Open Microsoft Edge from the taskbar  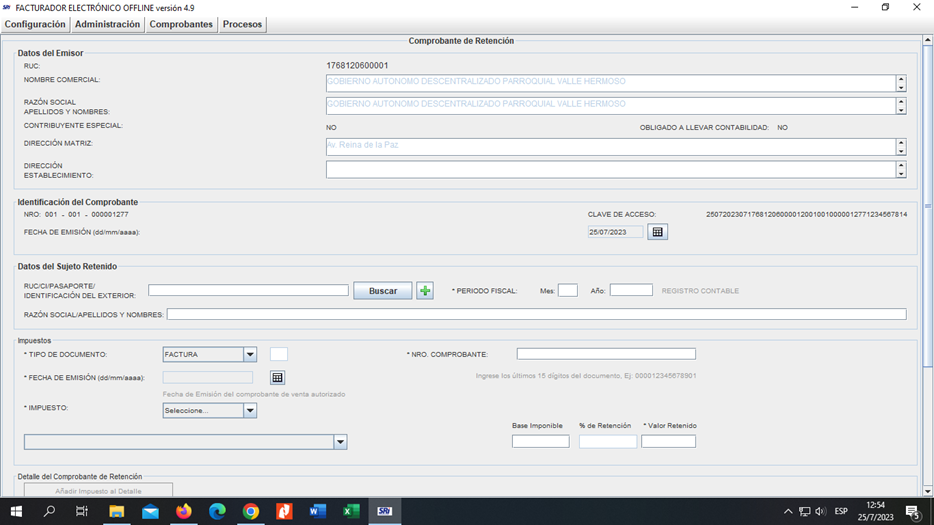[217, 511]
